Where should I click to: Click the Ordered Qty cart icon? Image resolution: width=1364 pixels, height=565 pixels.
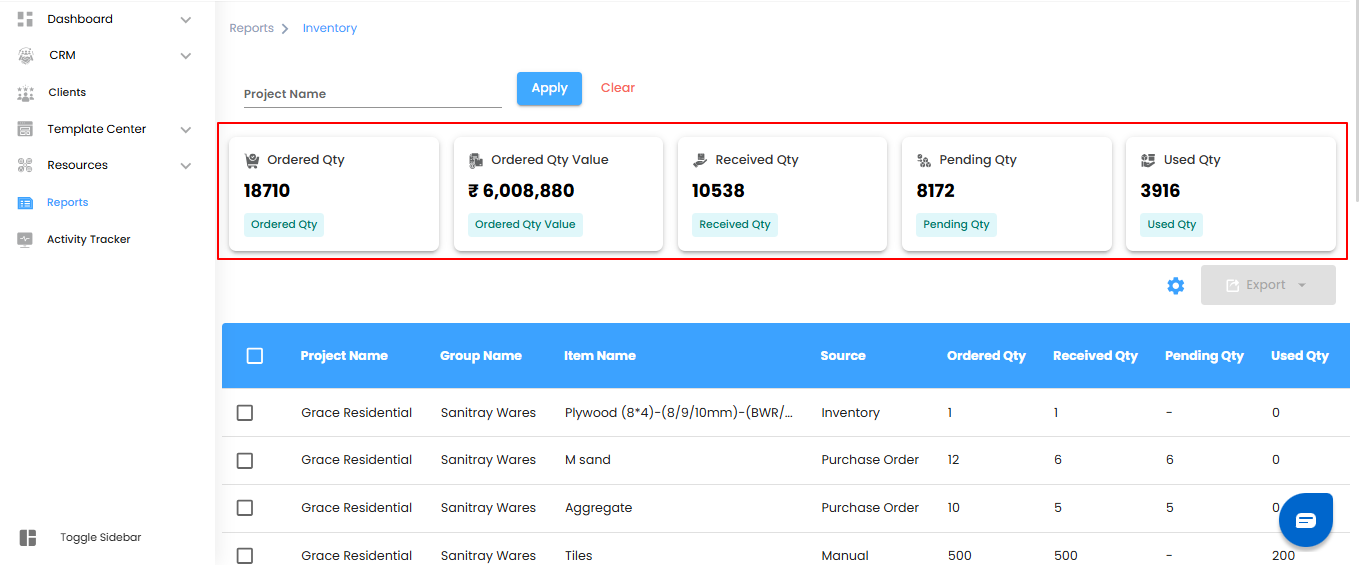pos(252,160)
